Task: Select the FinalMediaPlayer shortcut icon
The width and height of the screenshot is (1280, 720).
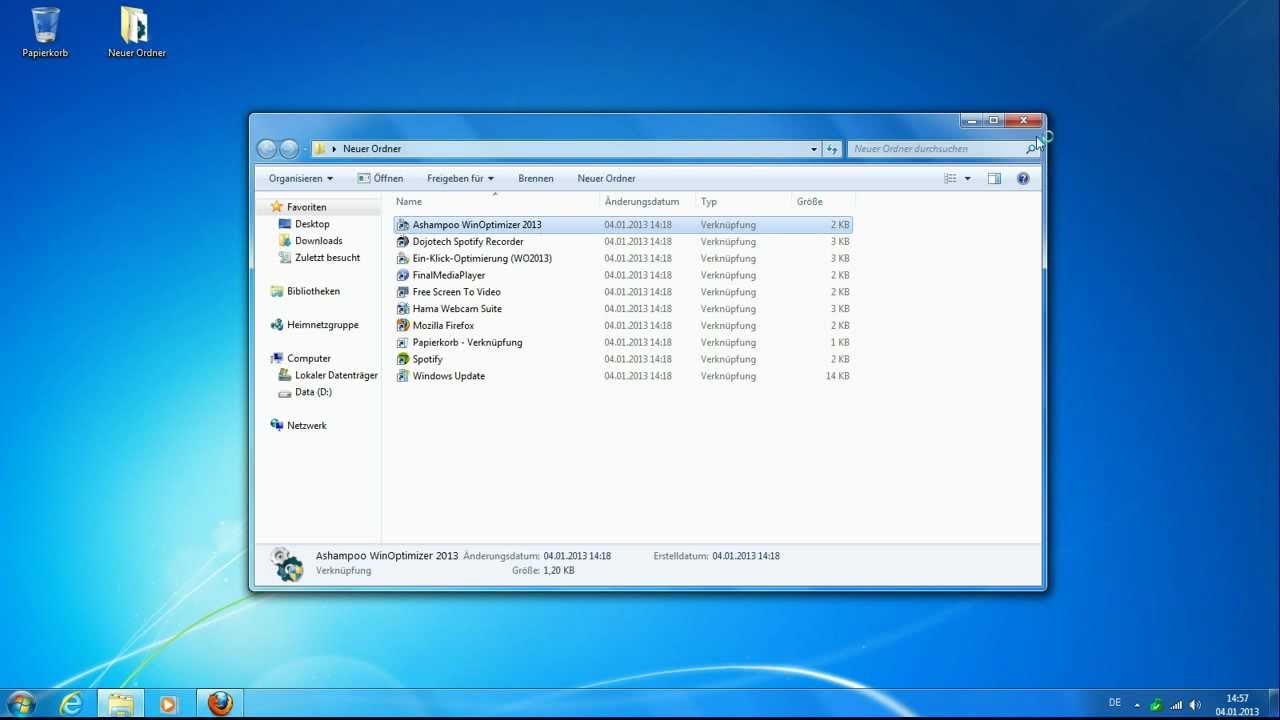Action: 403,275
